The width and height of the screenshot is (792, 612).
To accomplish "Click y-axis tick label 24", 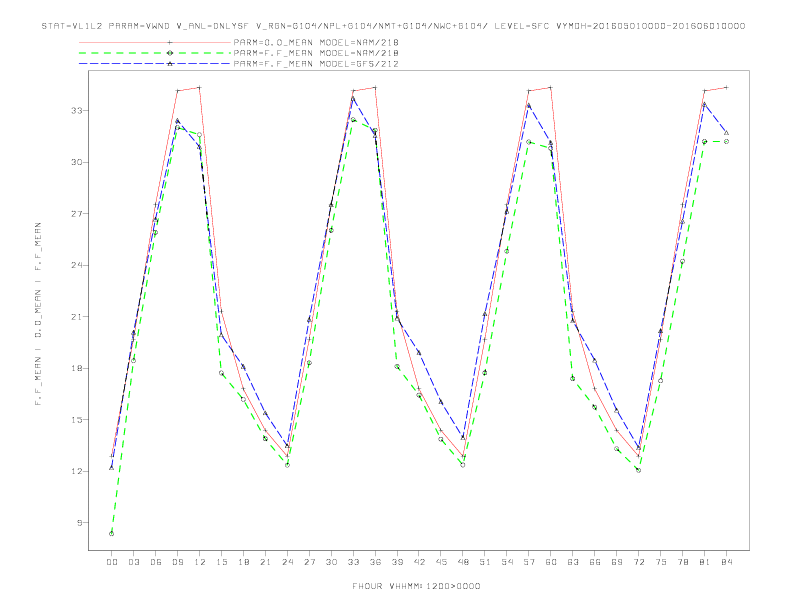I will point(77,265).
